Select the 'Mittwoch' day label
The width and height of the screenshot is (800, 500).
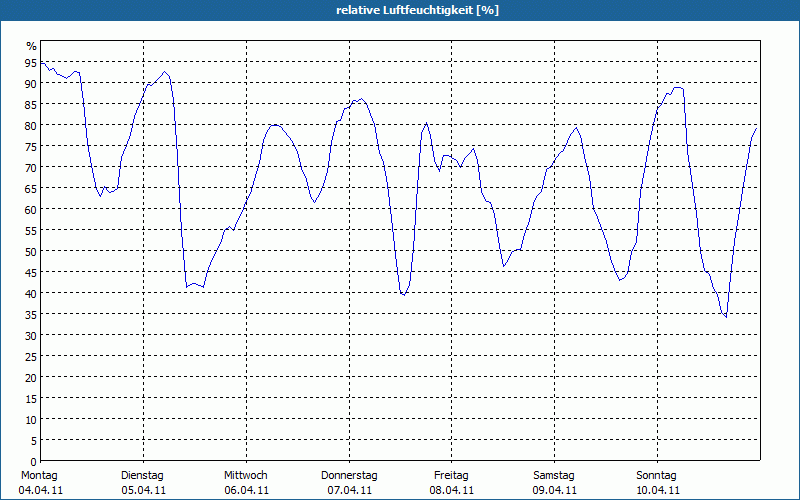point(245,475)
